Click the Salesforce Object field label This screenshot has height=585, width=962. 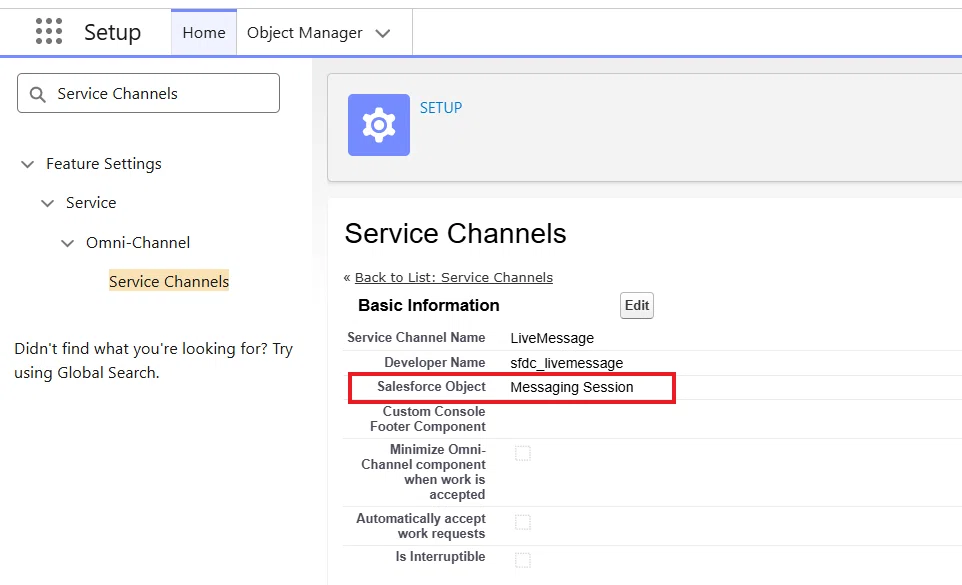(431, 386)
